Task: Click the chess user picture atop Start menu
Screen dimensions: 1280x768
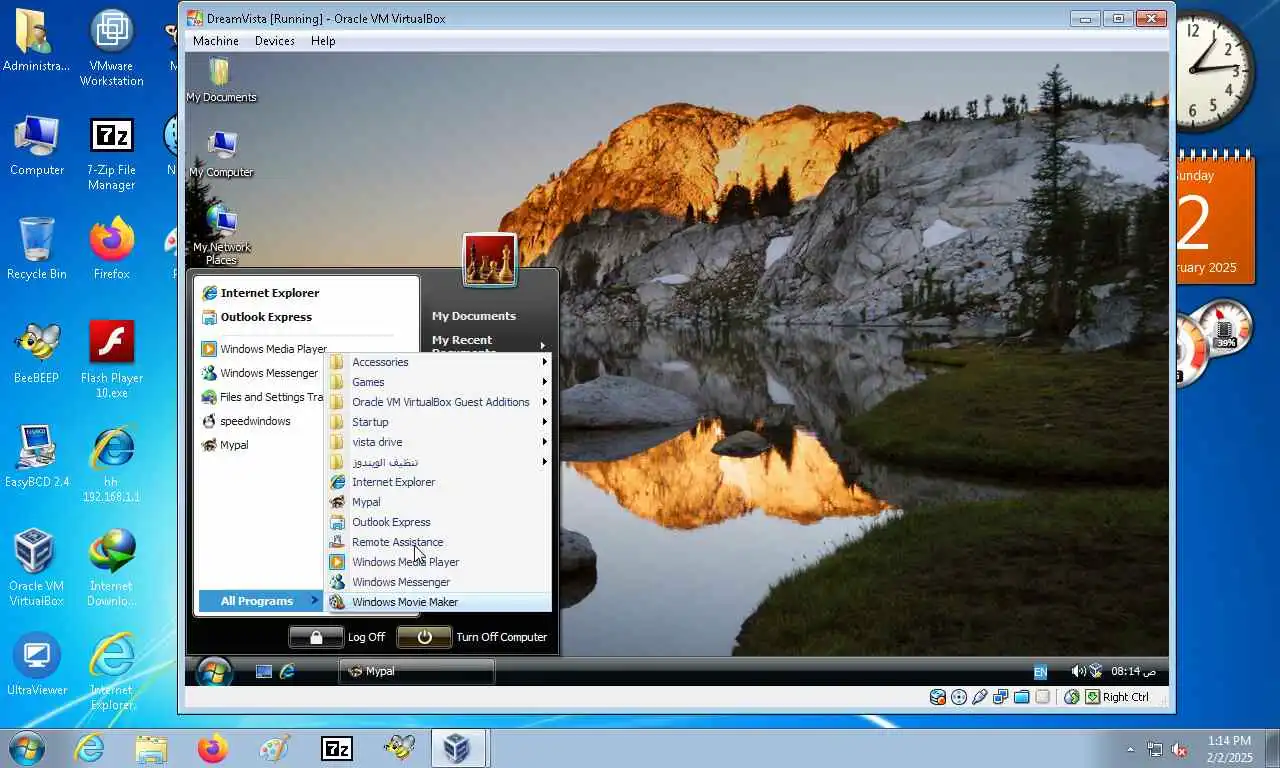Action: (490, 260)
